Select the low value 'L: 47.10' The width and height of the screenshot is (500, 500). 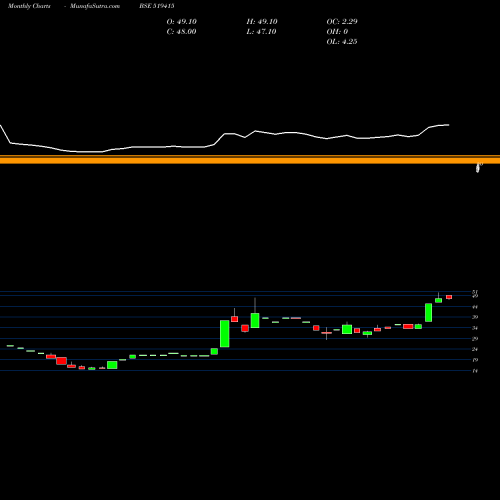[x=261, y=32]
